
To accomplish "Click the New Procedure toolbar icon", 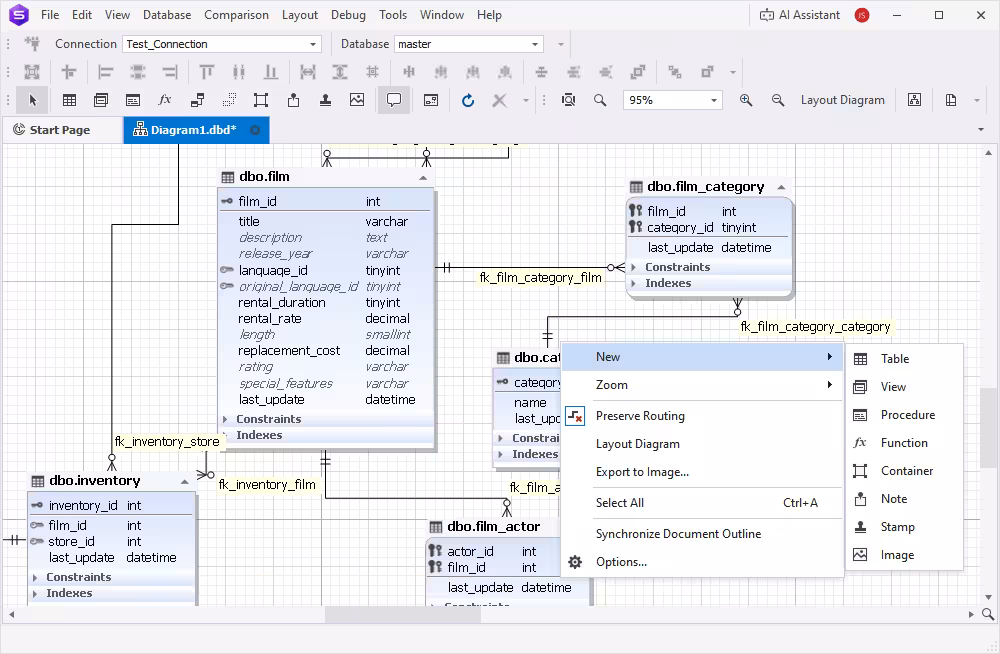I will [x=133, y=100].
